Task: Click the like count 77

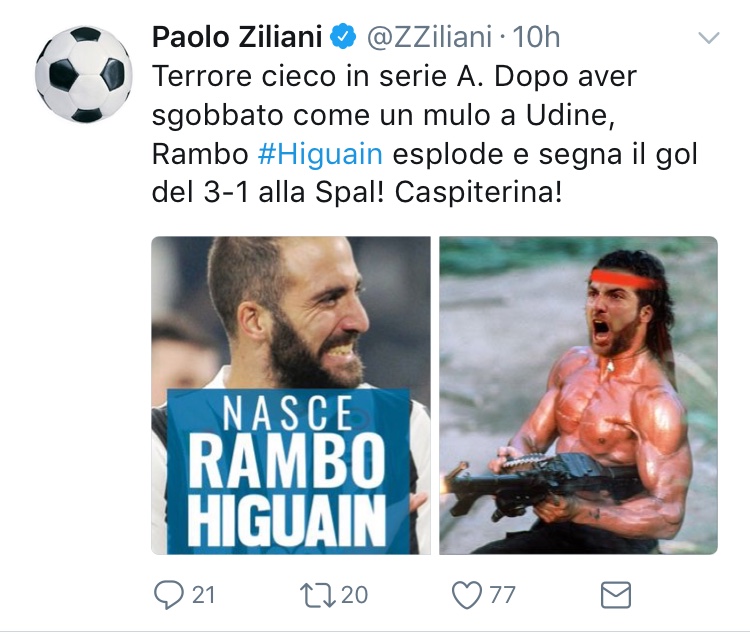Action: [x=502, y=595]
